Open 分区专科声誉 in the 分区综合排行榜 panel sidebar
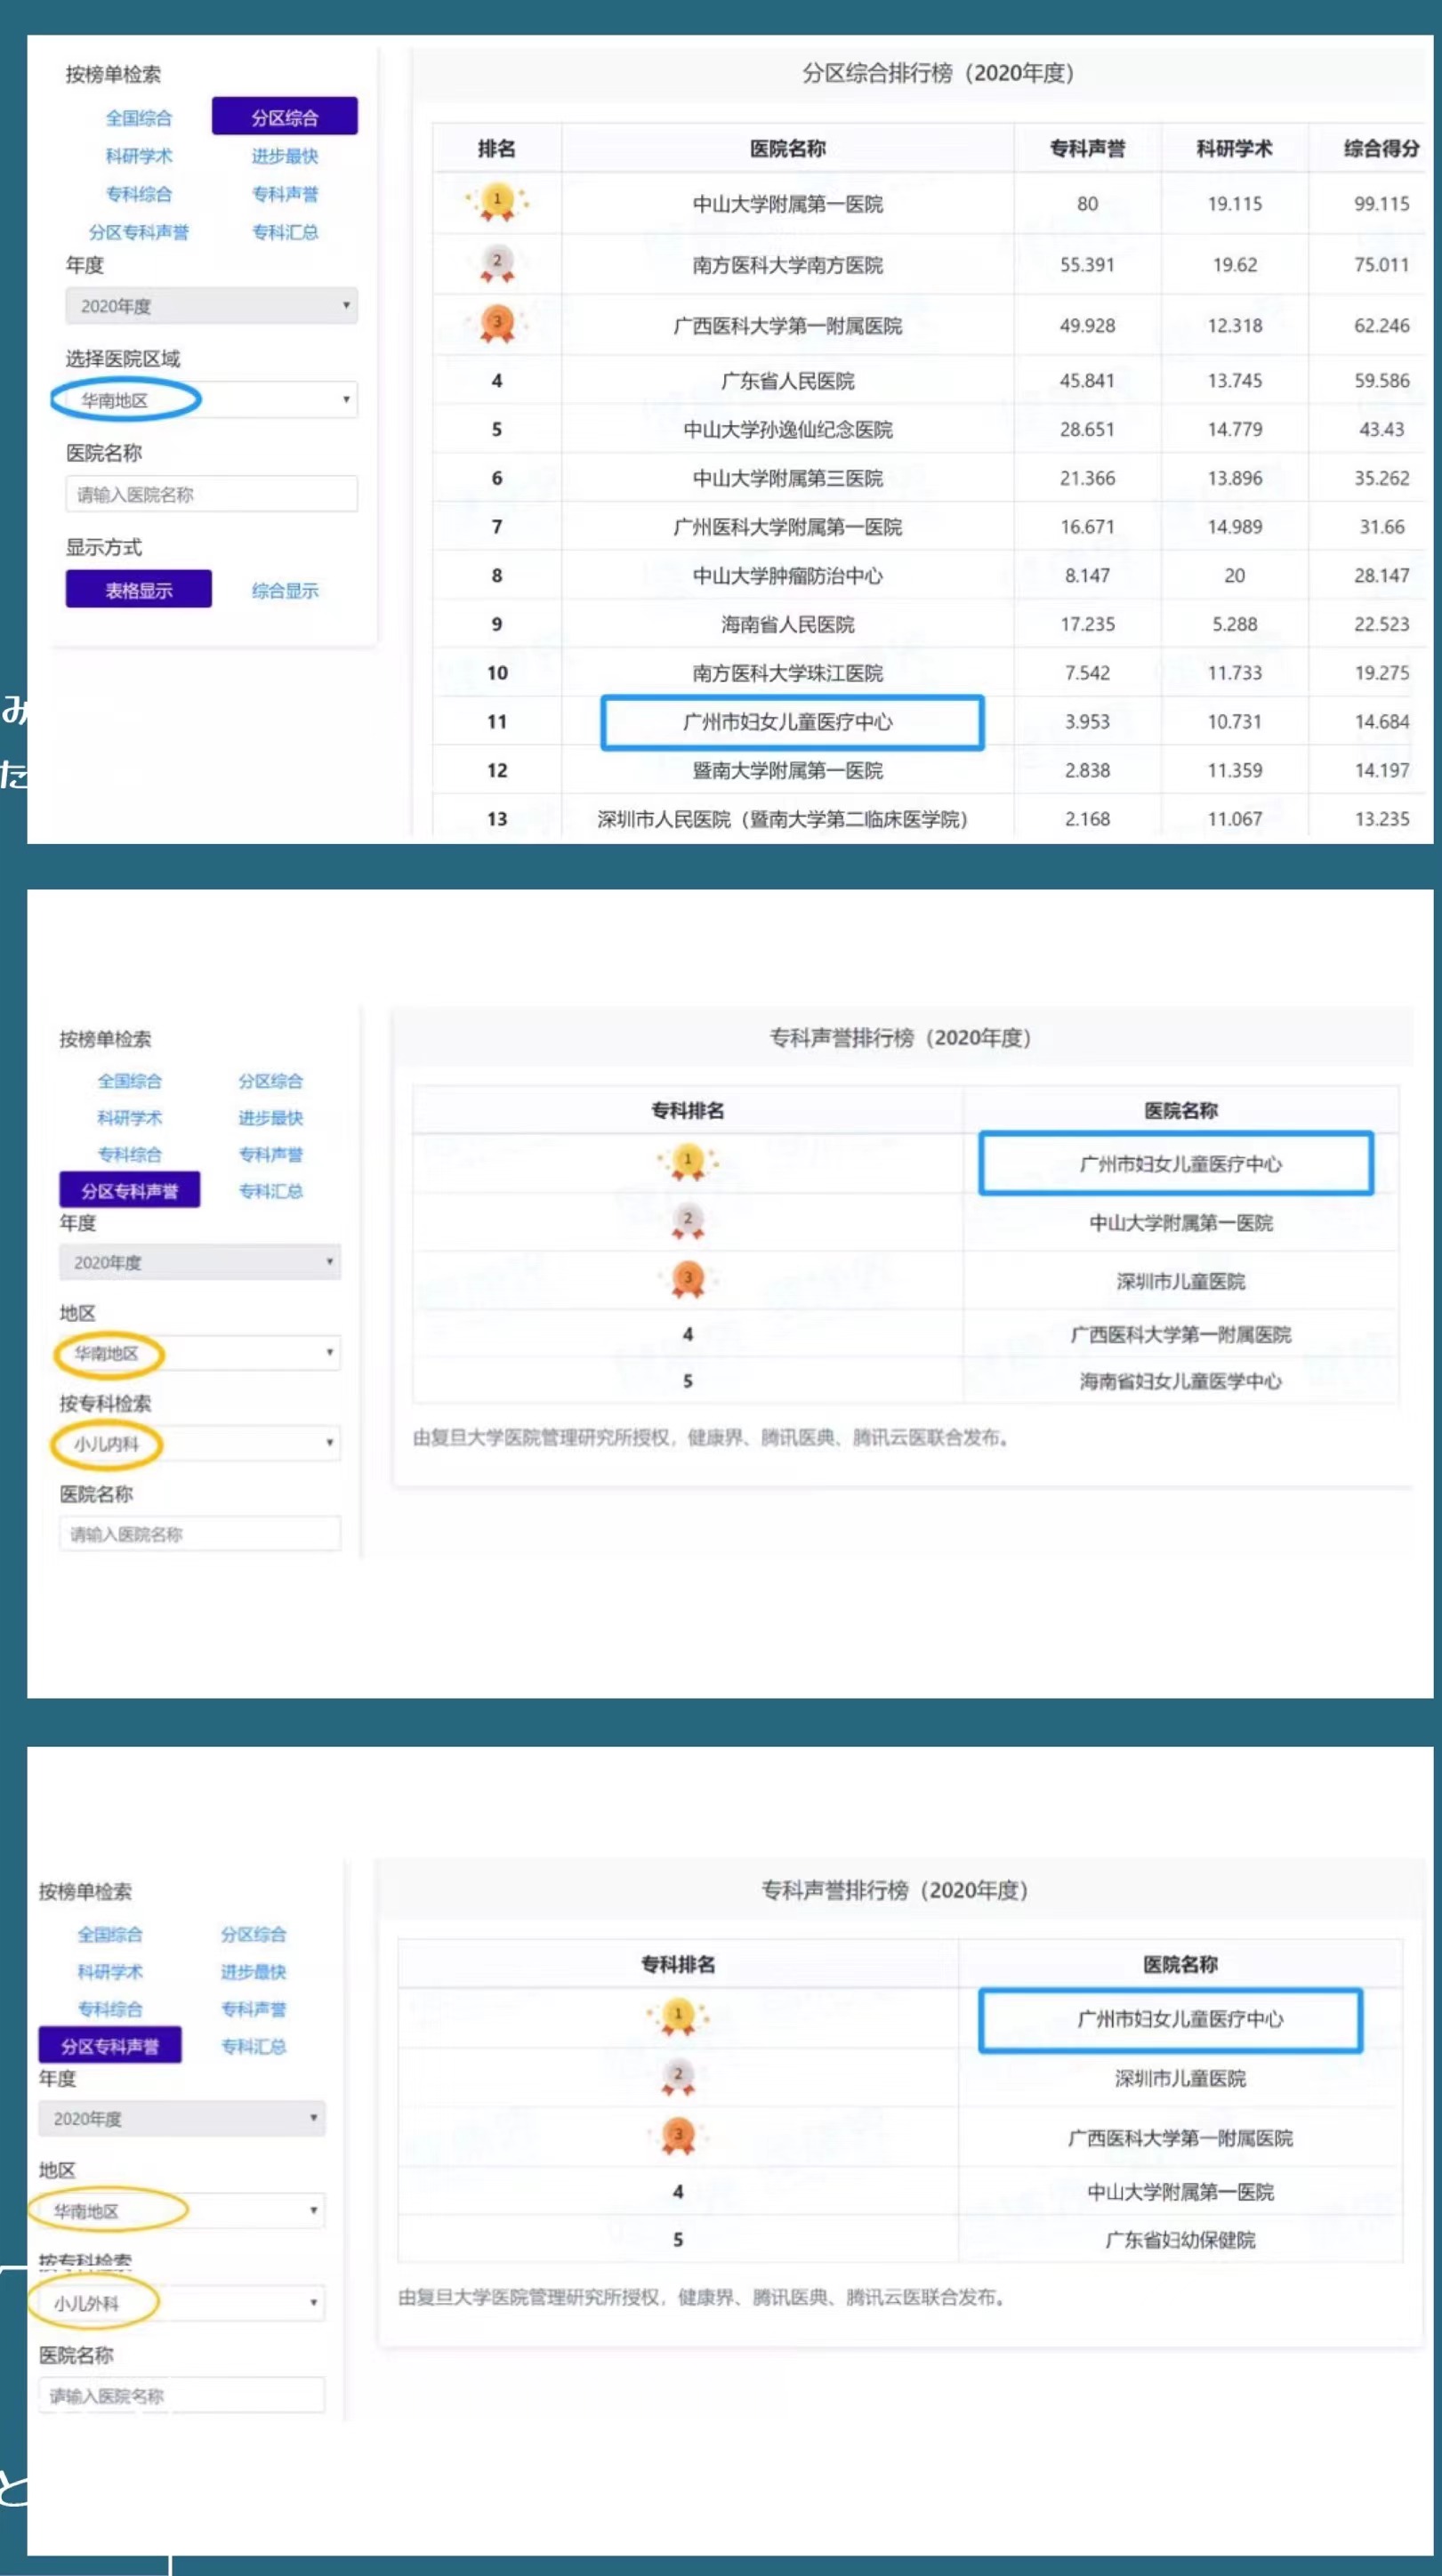Viewport: 1442px width, 2576px height. coord(139,232)
